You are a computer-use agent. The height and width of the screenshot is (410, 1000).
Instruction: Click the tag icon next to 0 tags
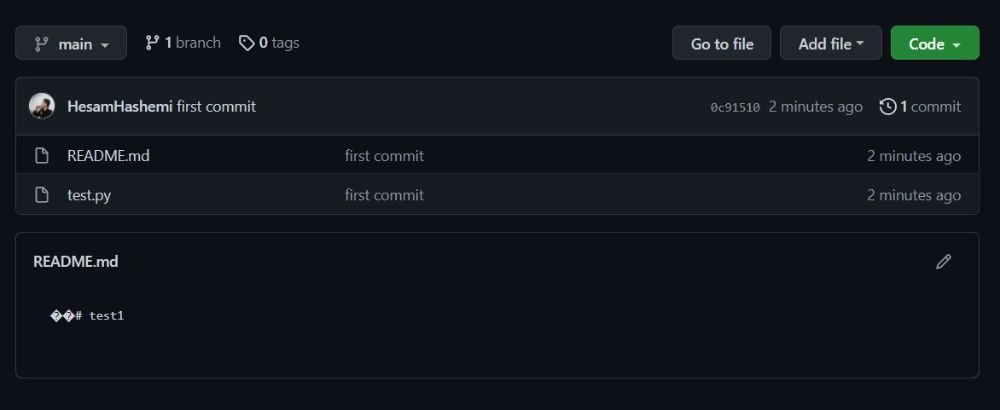(246, 43)
